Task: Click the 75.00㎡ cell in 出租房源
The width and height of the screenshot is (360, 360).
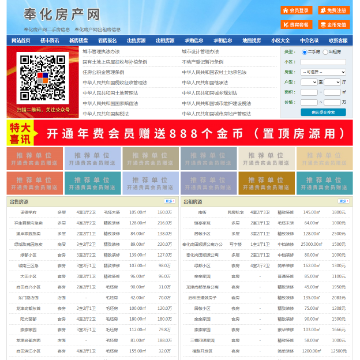Action: pos(311,308)
